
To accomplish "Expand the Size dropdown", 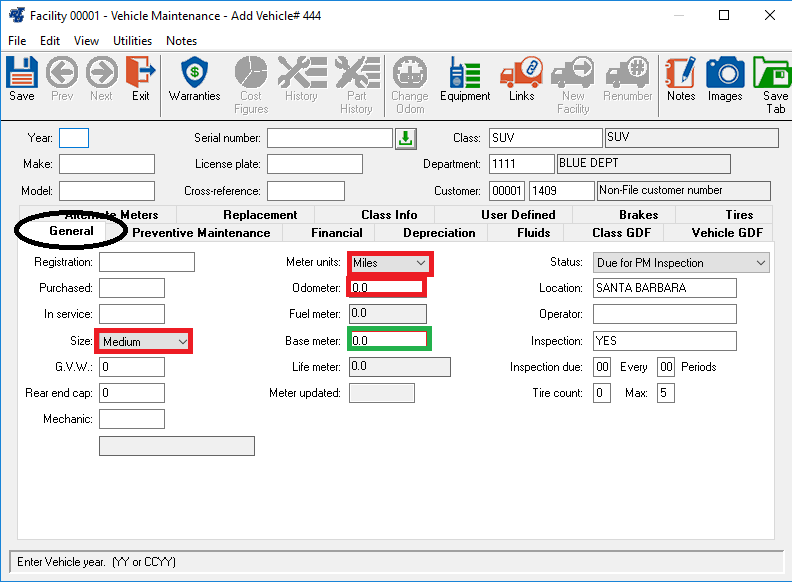I will (182, 342).
